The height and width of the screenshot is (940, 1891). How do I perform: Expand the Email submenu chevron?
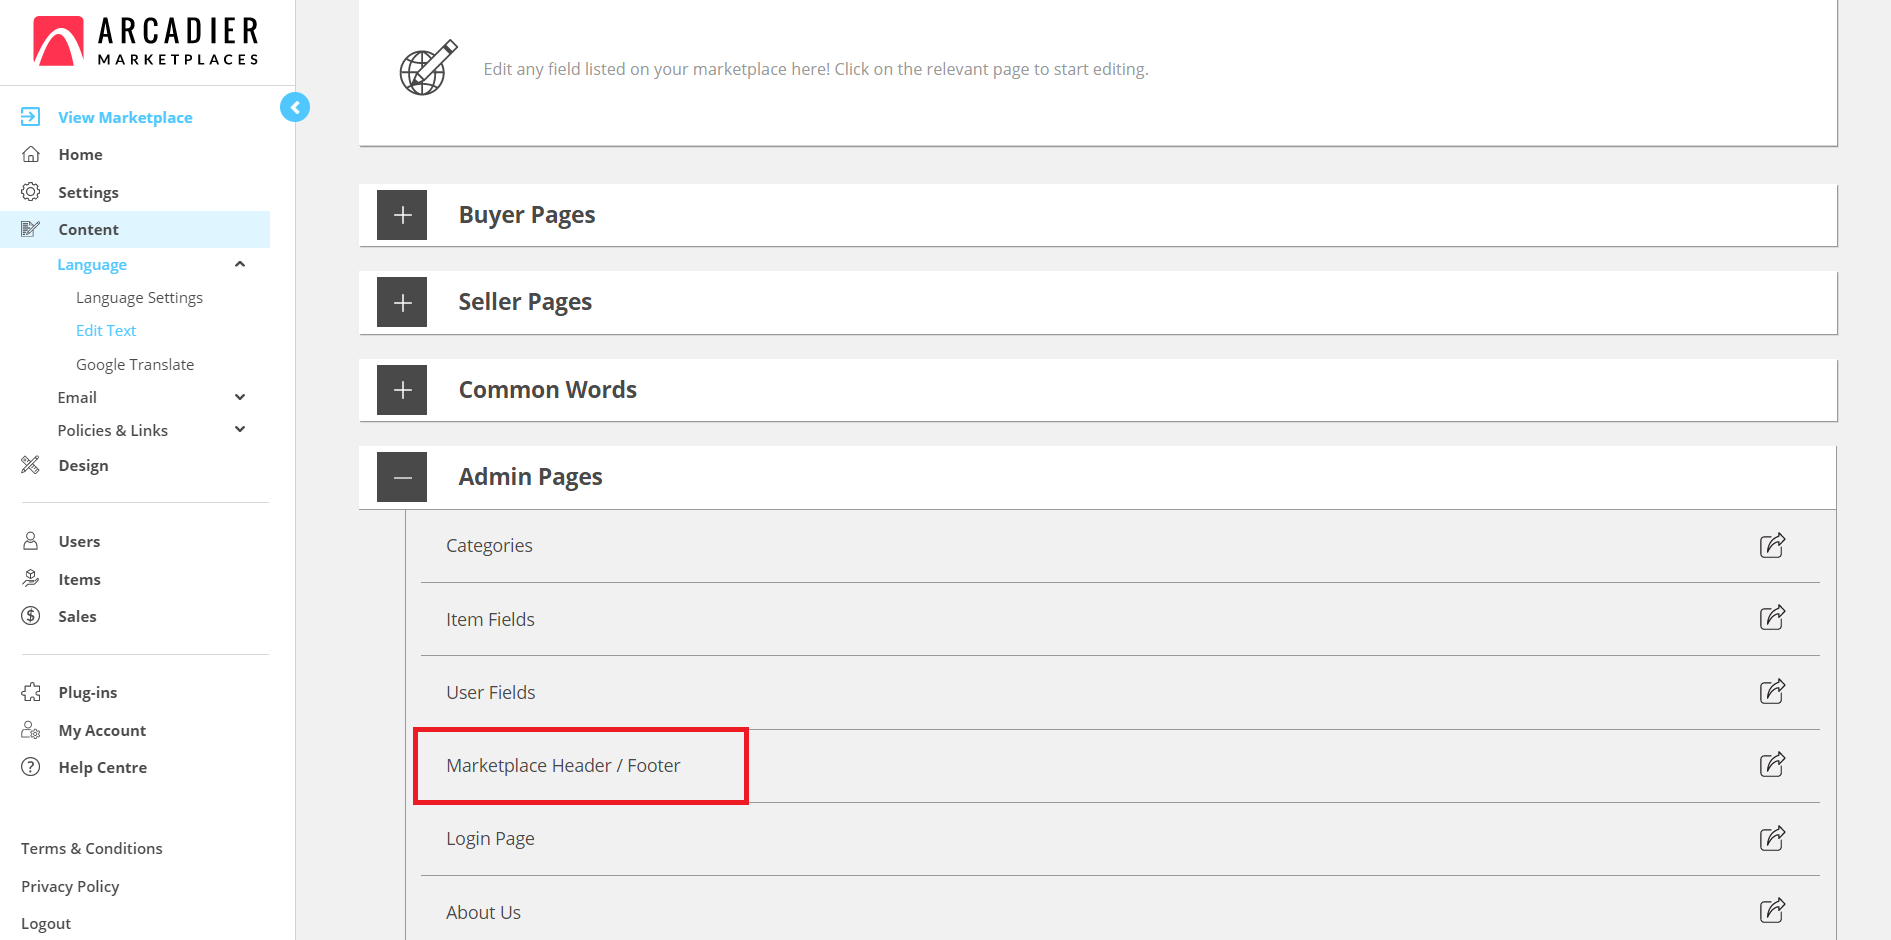(x=240, y=397)
